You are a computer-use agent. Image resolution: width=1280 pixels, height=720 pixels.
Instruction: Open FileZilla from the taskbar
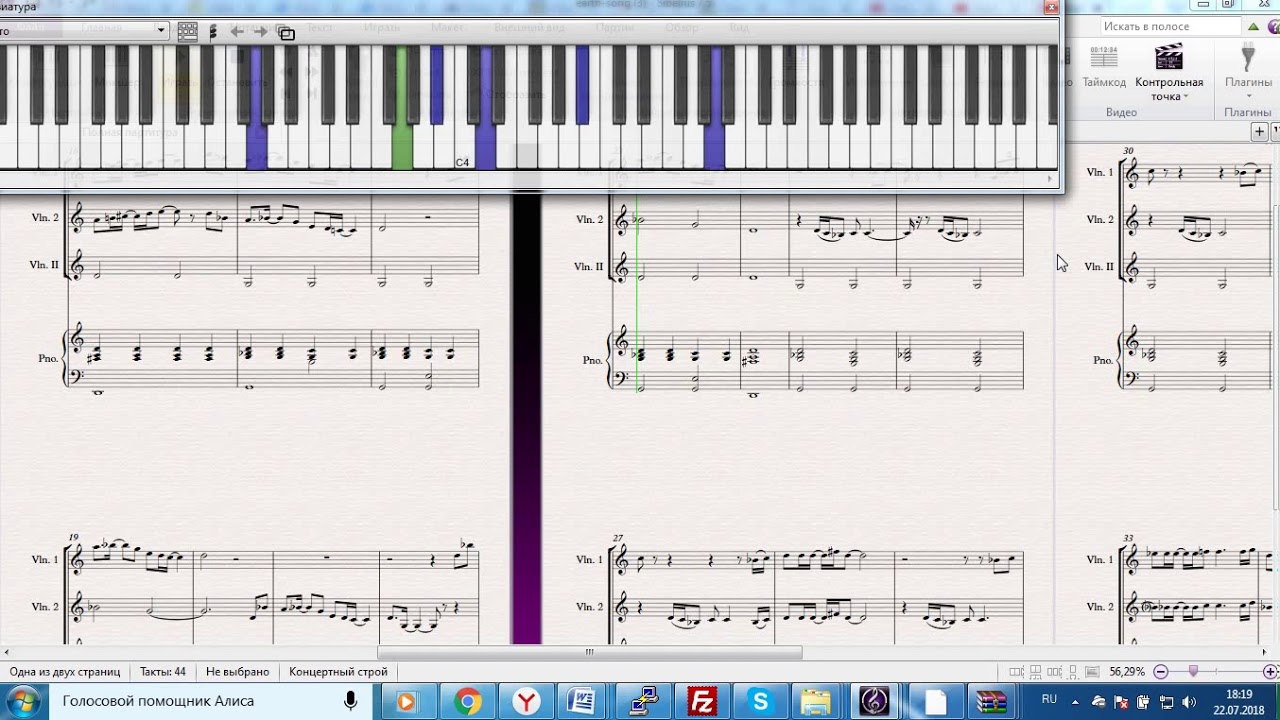pyautogui.click(x=702, y=702)
